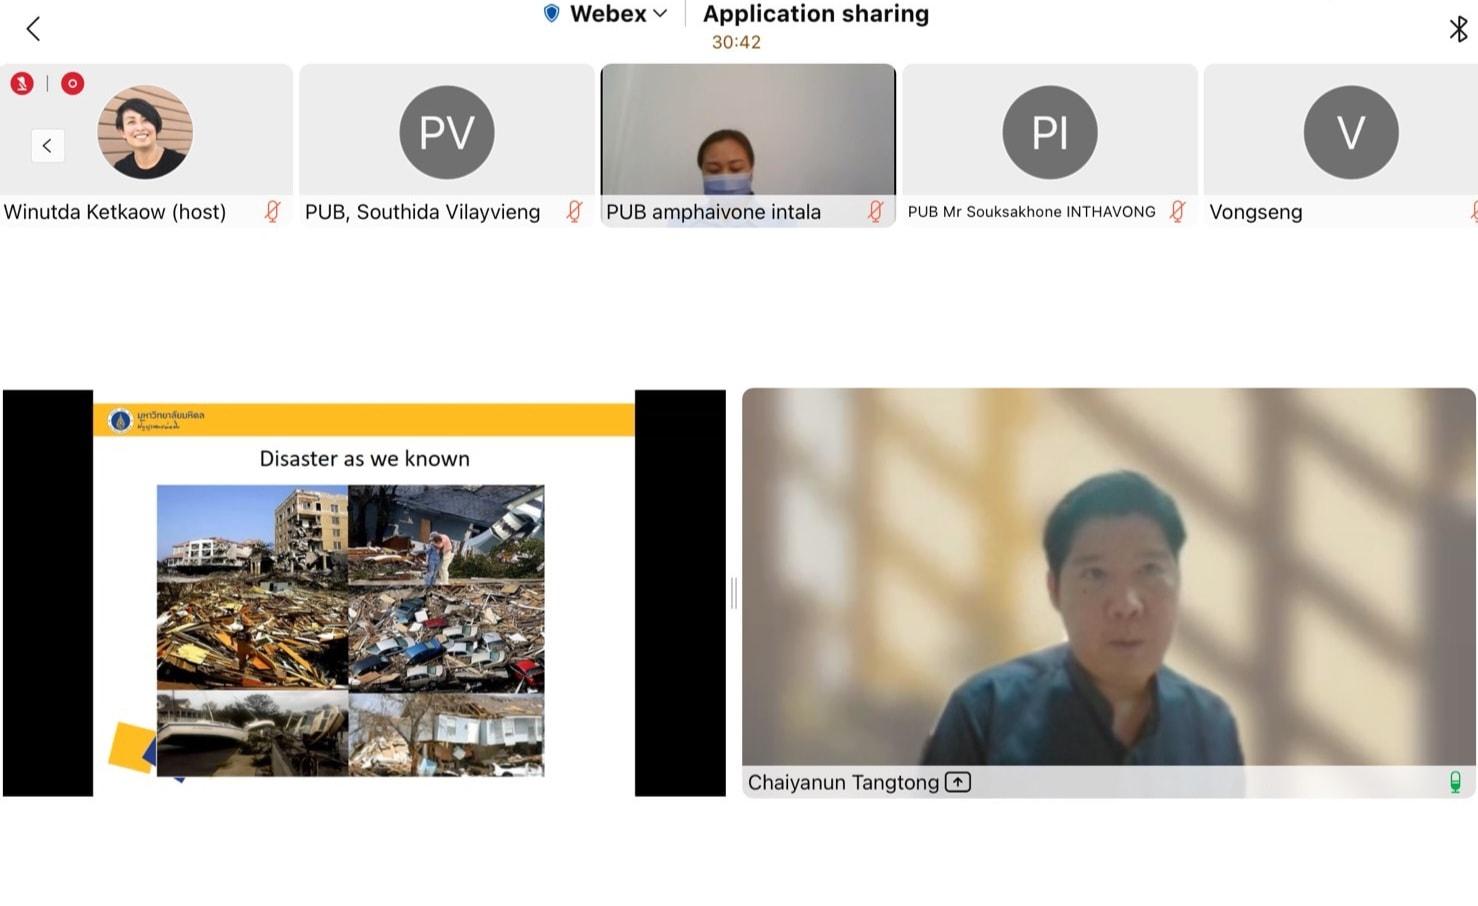Click Chaiyanun Tangtong's screen share icon
This screenshot has height=906, width=1478.
click(958, 782)
